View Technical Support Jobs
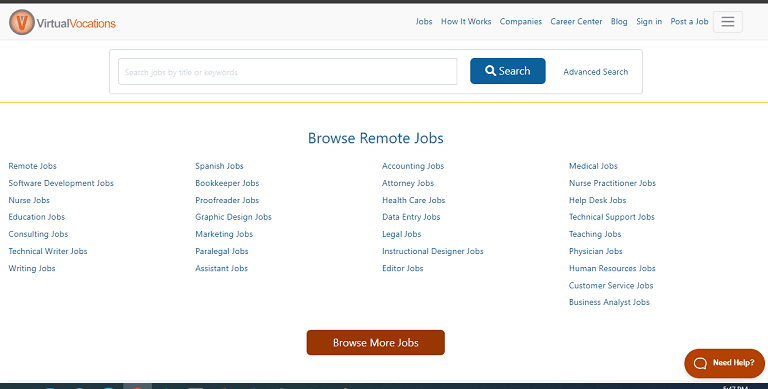 [x=612, y=217]
